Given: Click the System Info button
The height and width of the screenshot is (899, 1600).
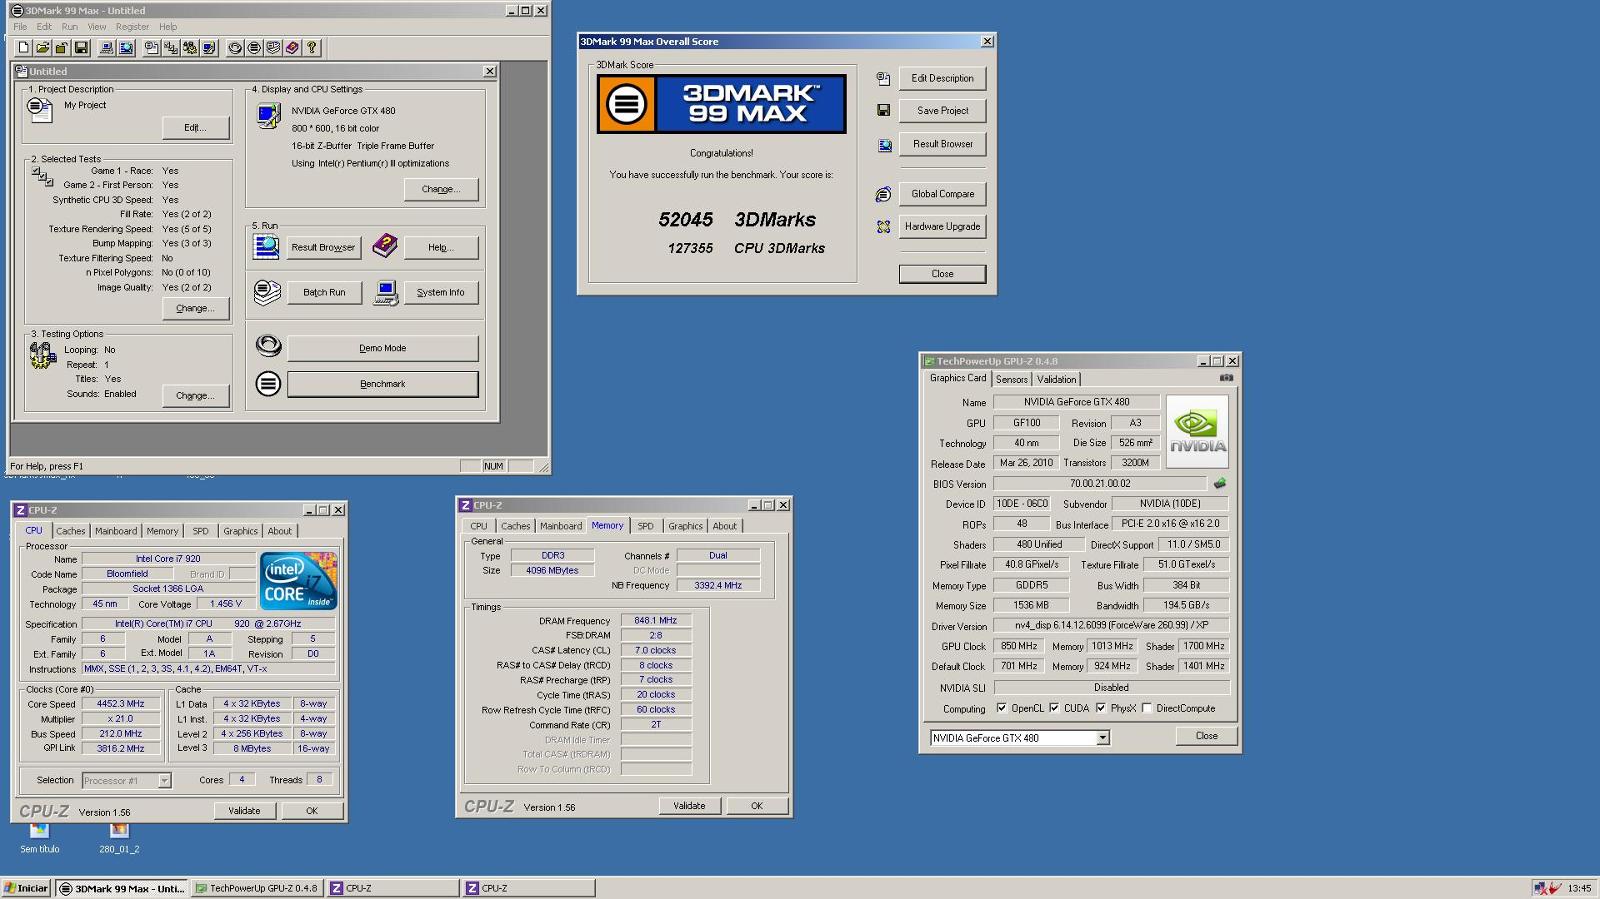Looking at the screenshot, I should coord(441,292).
